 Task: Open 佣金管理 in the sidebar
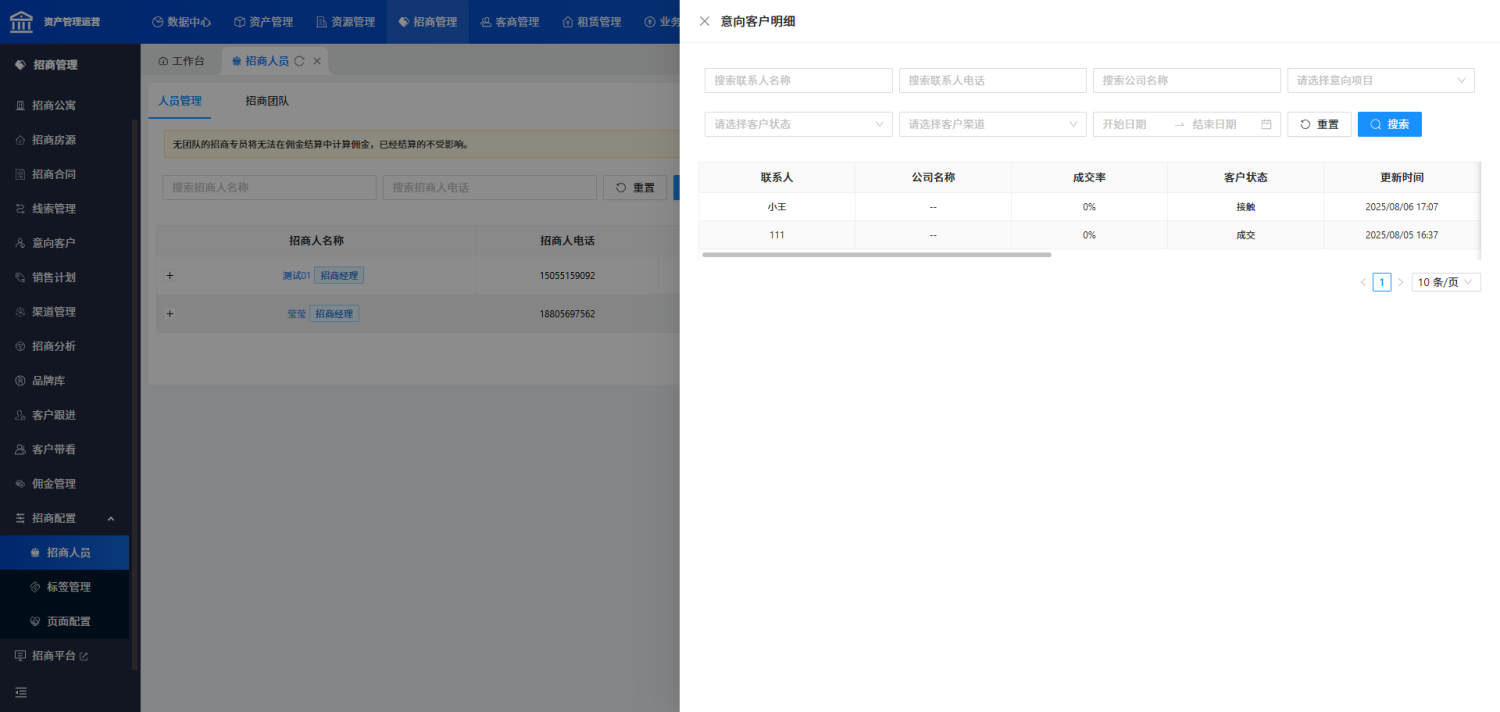coord(54,484)
